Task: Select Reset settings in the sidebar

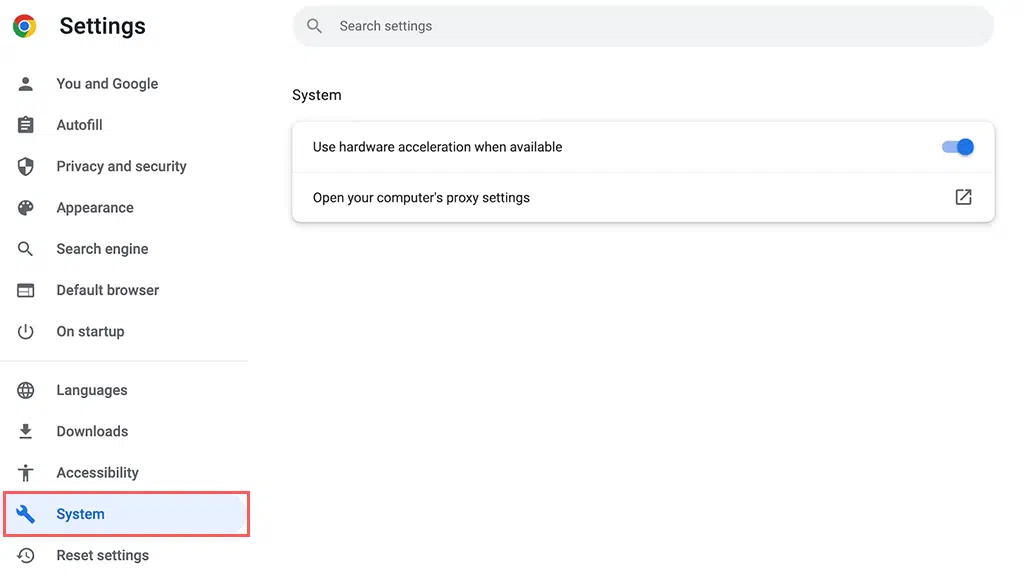Action: point(102,556)
